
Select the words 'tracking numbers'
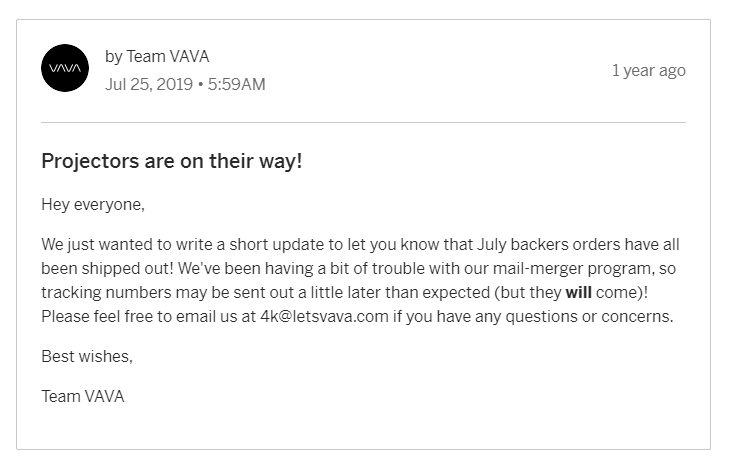click(106, 292)
